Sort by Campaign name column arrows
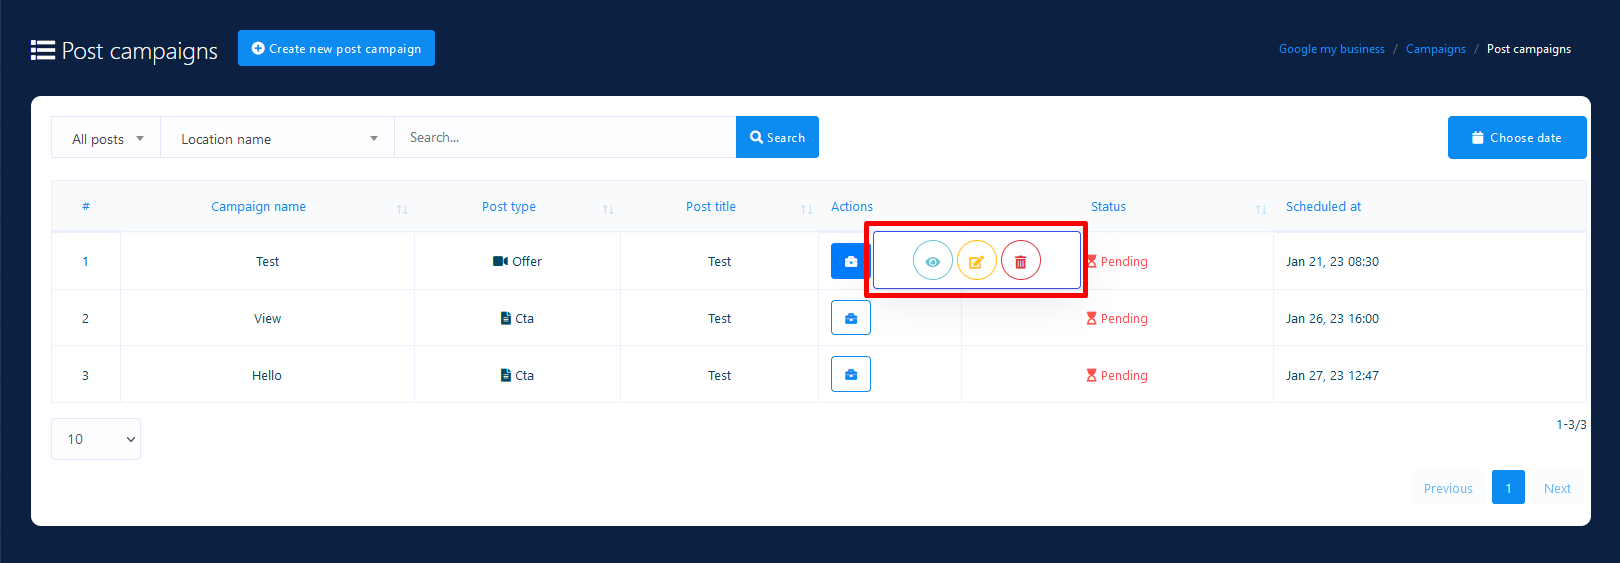 click(402, 208)
